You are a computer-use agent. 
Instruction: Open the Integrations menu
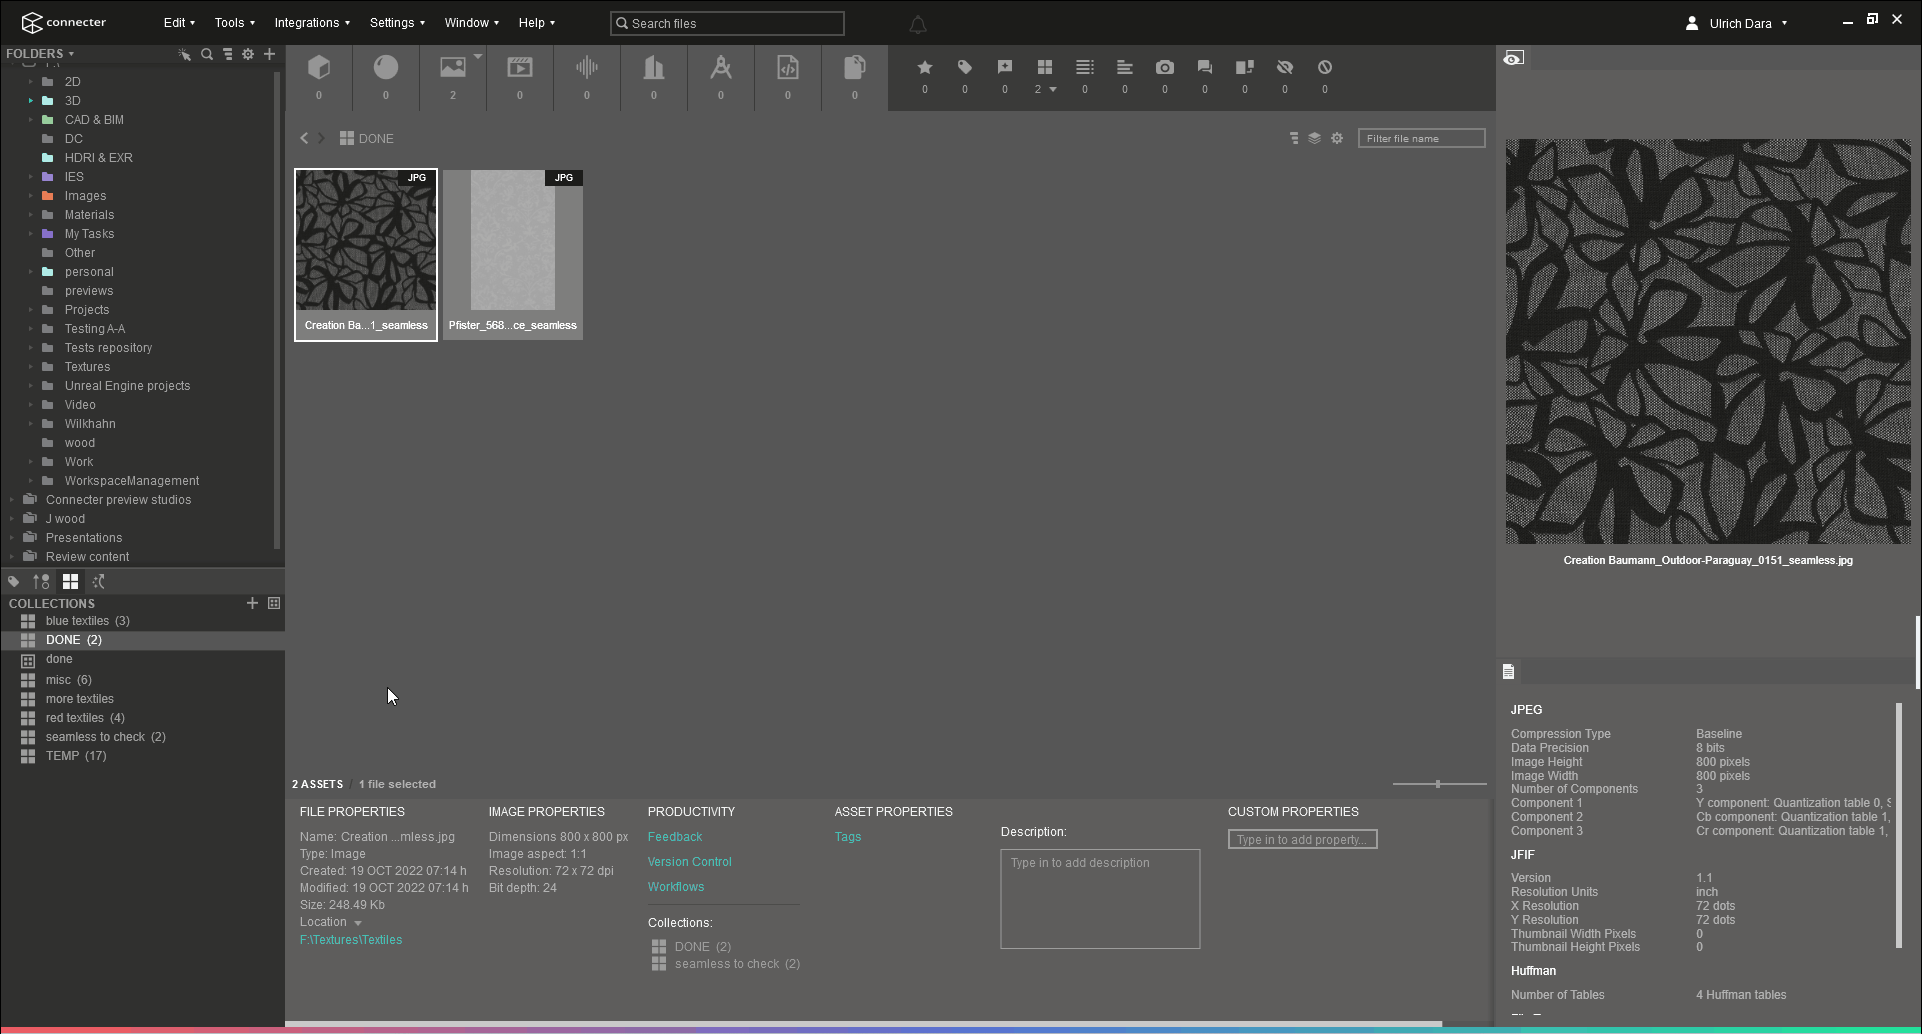point(312,23)
